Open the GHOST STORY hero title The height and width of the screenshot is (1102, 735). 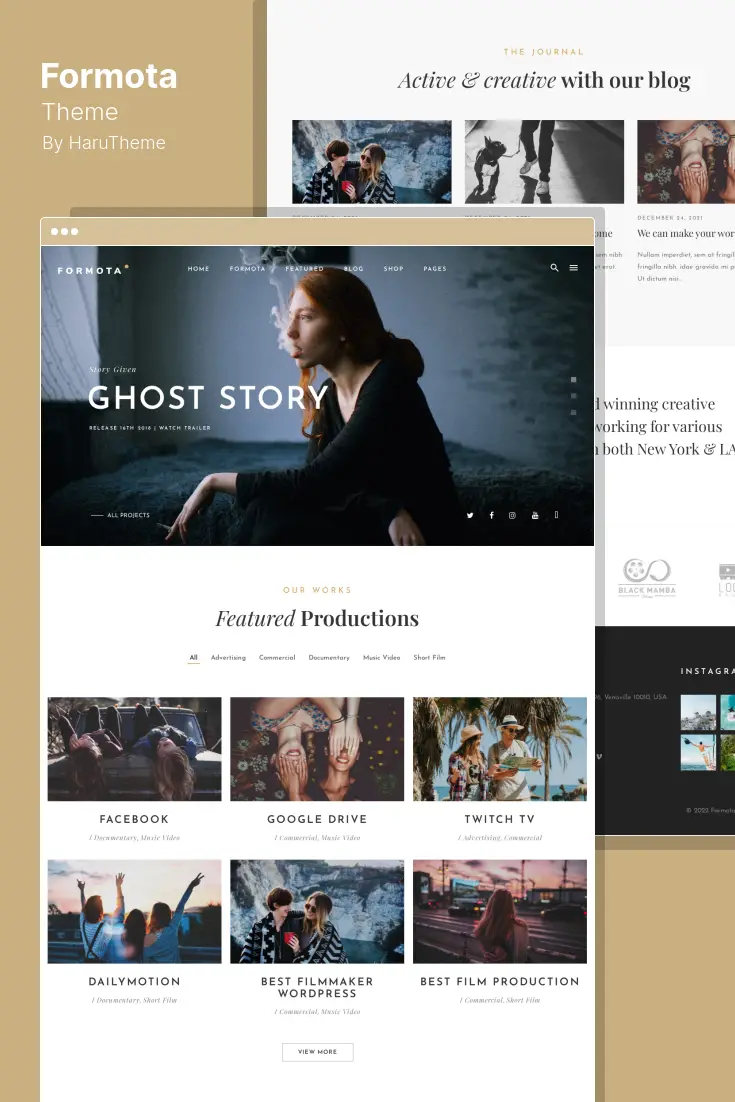point(209,397)
